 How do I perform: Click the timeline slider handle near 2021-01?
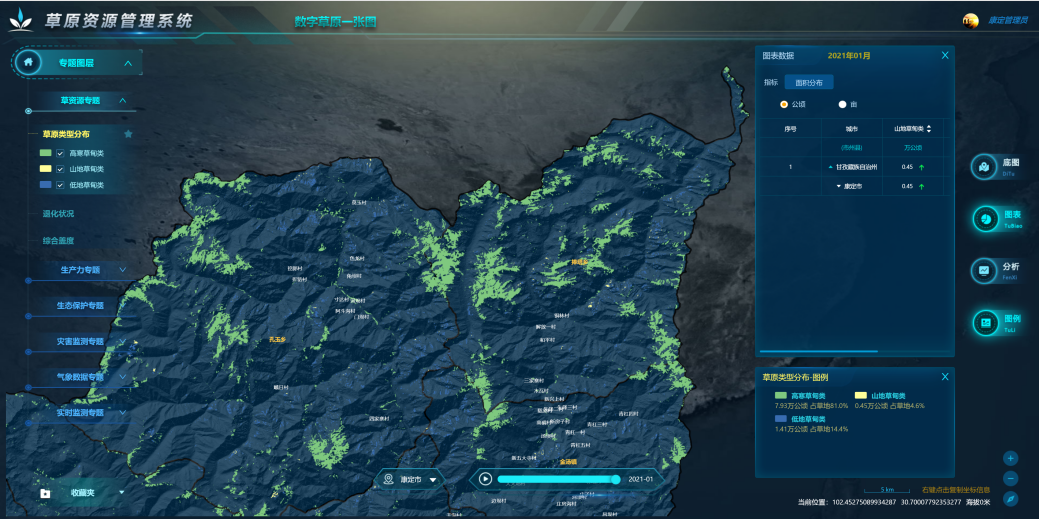616,479
